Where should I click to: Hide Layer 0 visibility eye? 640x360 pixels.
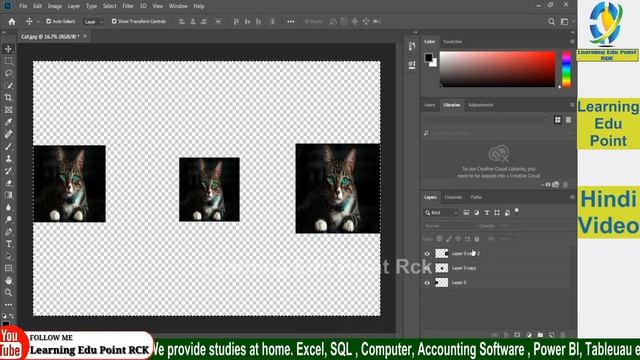tap(427, 282)
